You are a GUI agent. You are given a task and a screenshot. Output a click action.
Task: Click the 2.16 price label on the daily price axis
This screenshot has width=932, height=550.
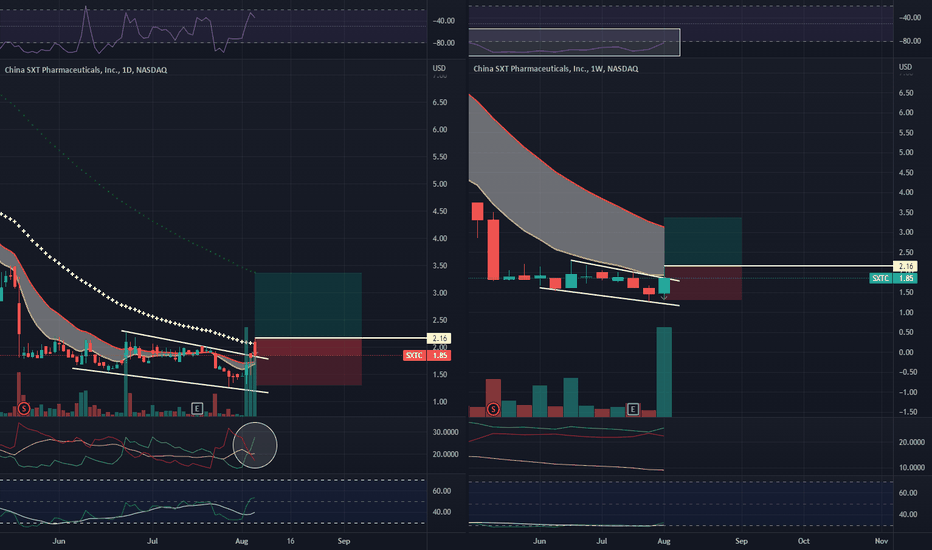pyautogui.click(x=439, y=338)
